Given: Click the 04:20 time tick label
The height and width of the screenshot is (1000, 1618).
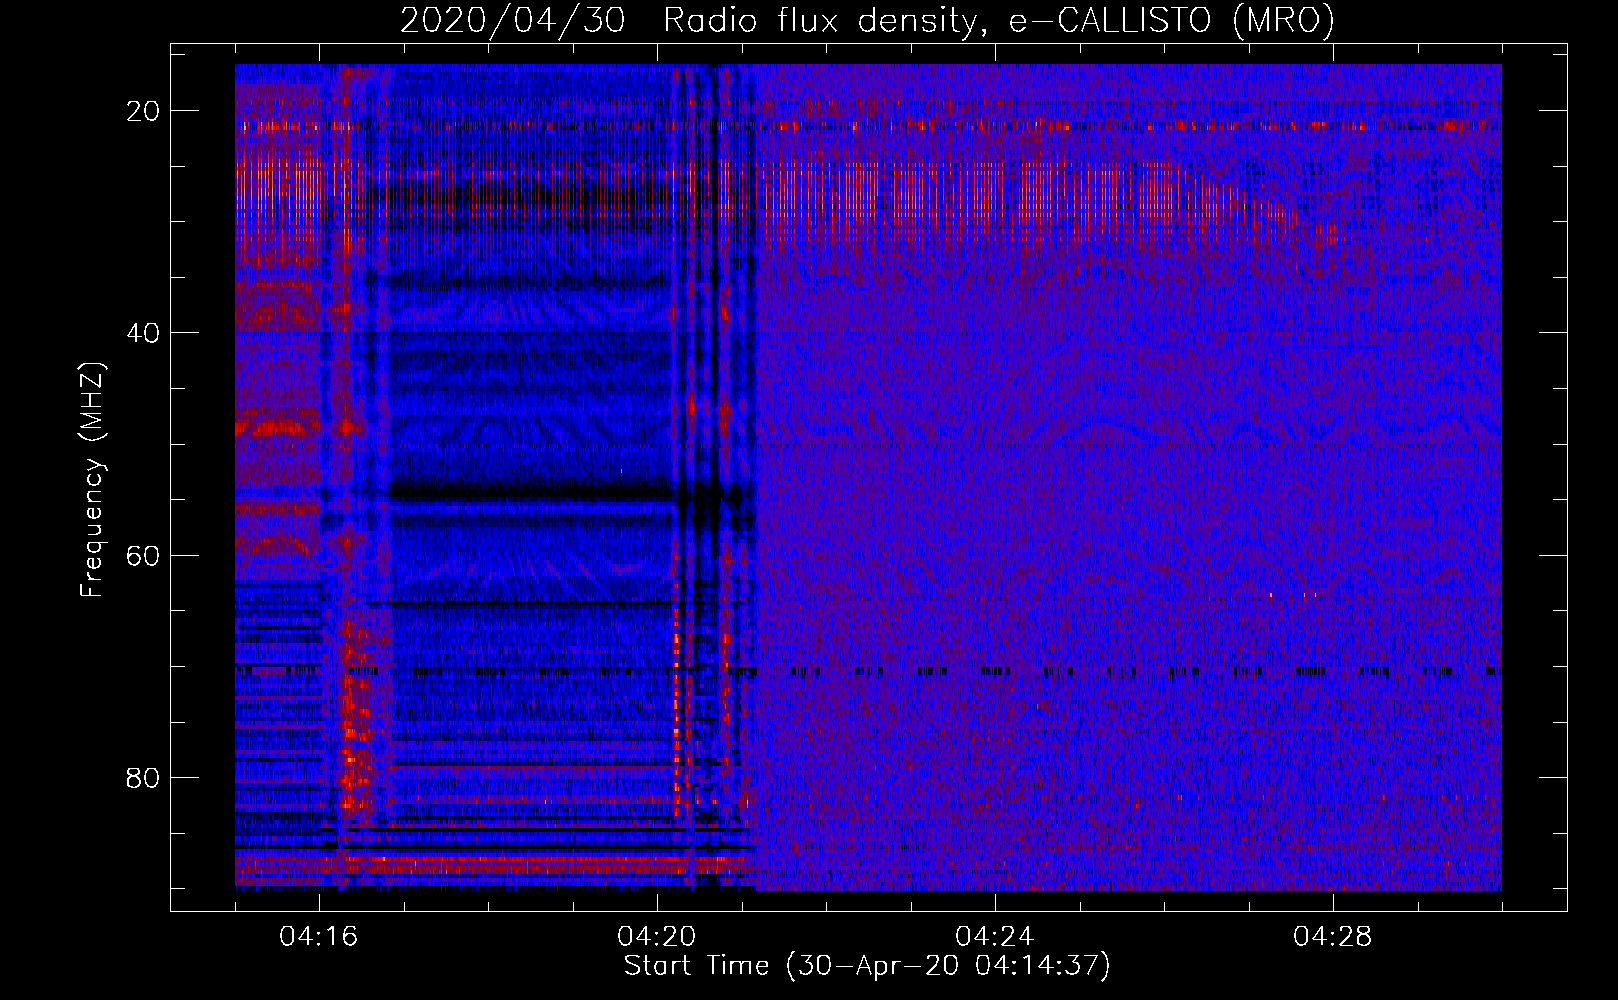Looking at the screenshot, I should tap(657, 937).
